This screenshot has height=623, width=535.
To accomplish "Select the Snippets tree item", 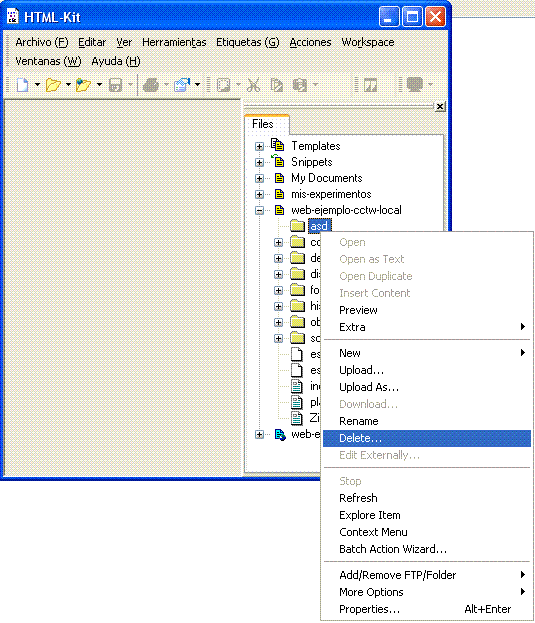I will (312, 162).
